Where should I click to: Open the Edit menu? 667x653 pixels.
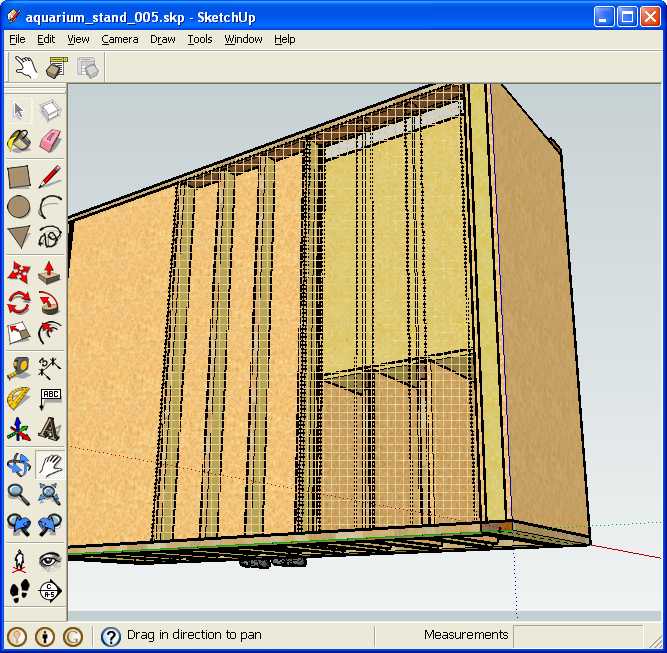(x=46, y=39)
